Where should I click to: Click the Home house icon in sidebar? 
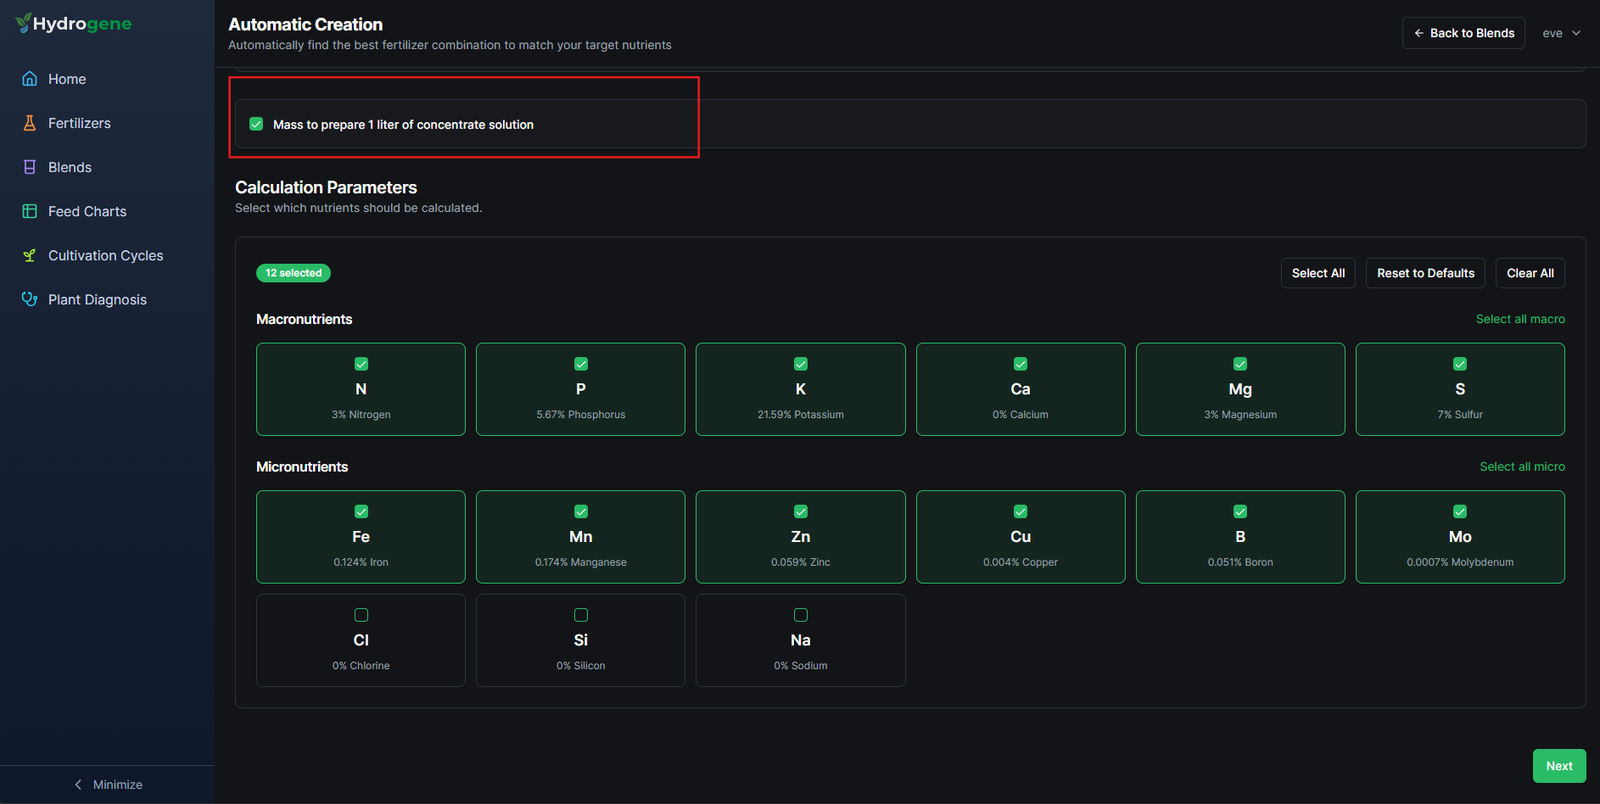click(x=30, y=79)
